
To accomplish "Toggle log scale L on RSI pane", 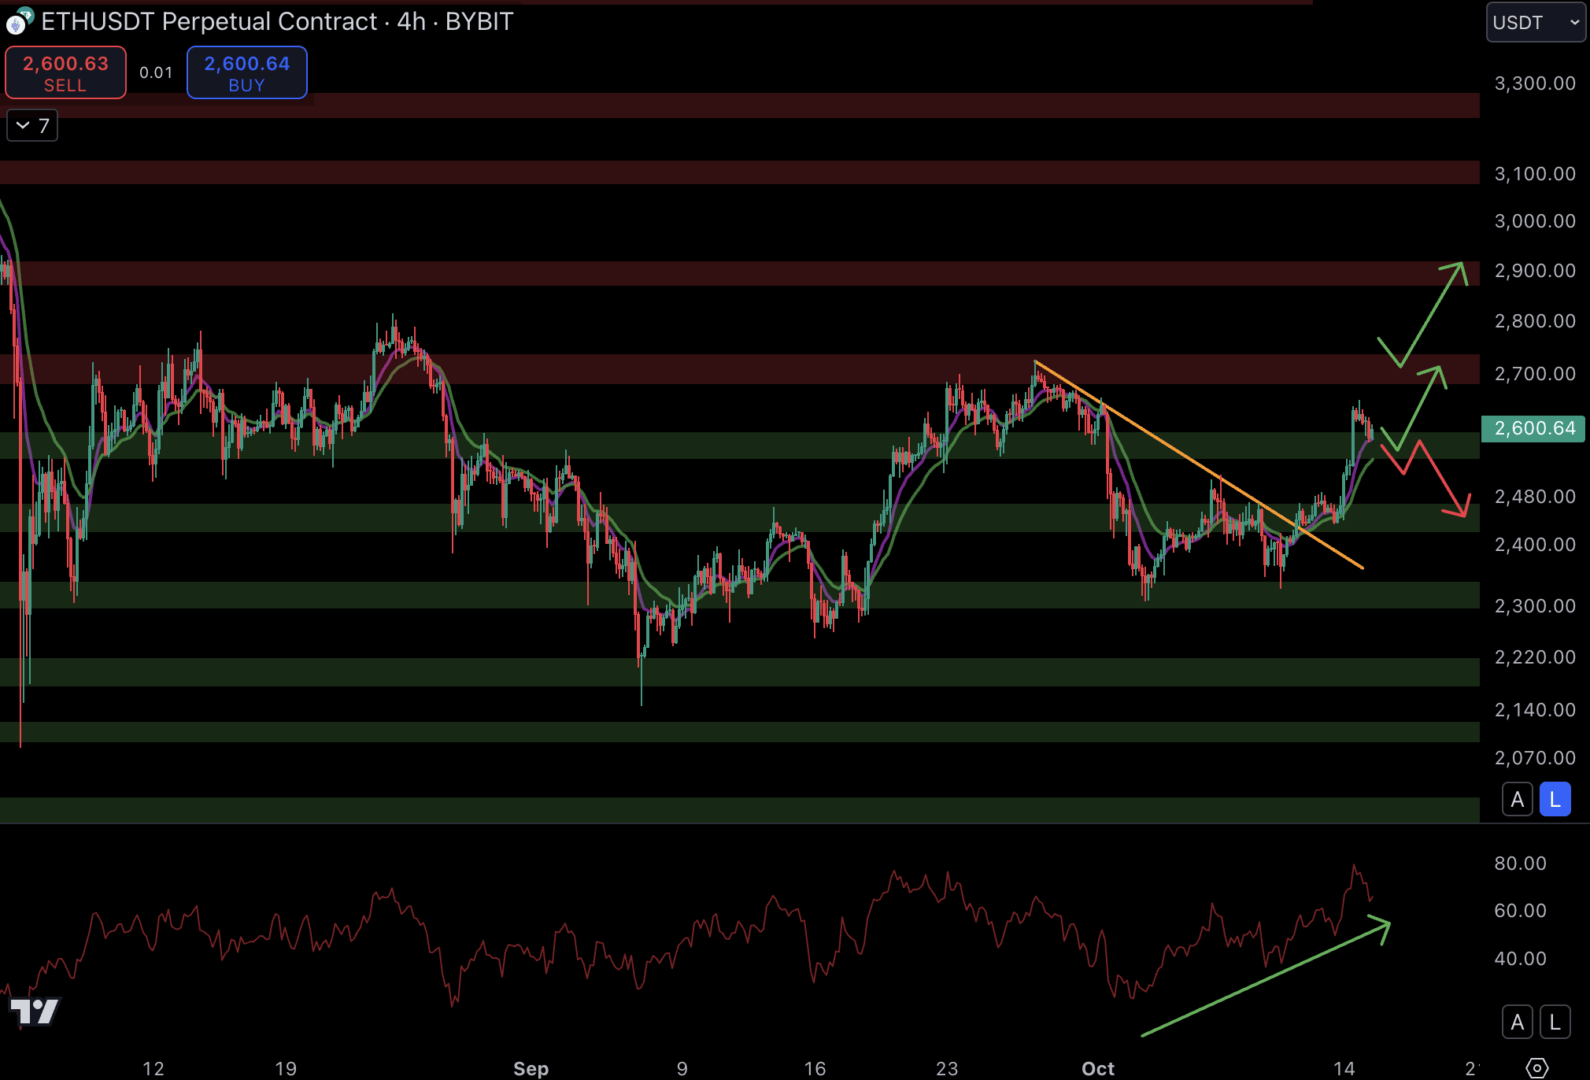I will [x=1554, y=1022].
